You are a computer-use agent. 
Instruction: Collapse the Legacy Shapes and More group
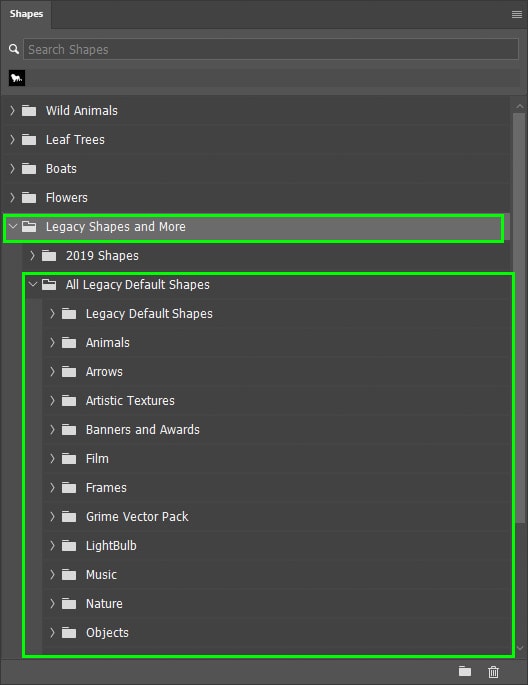click(x=13, y=226)
